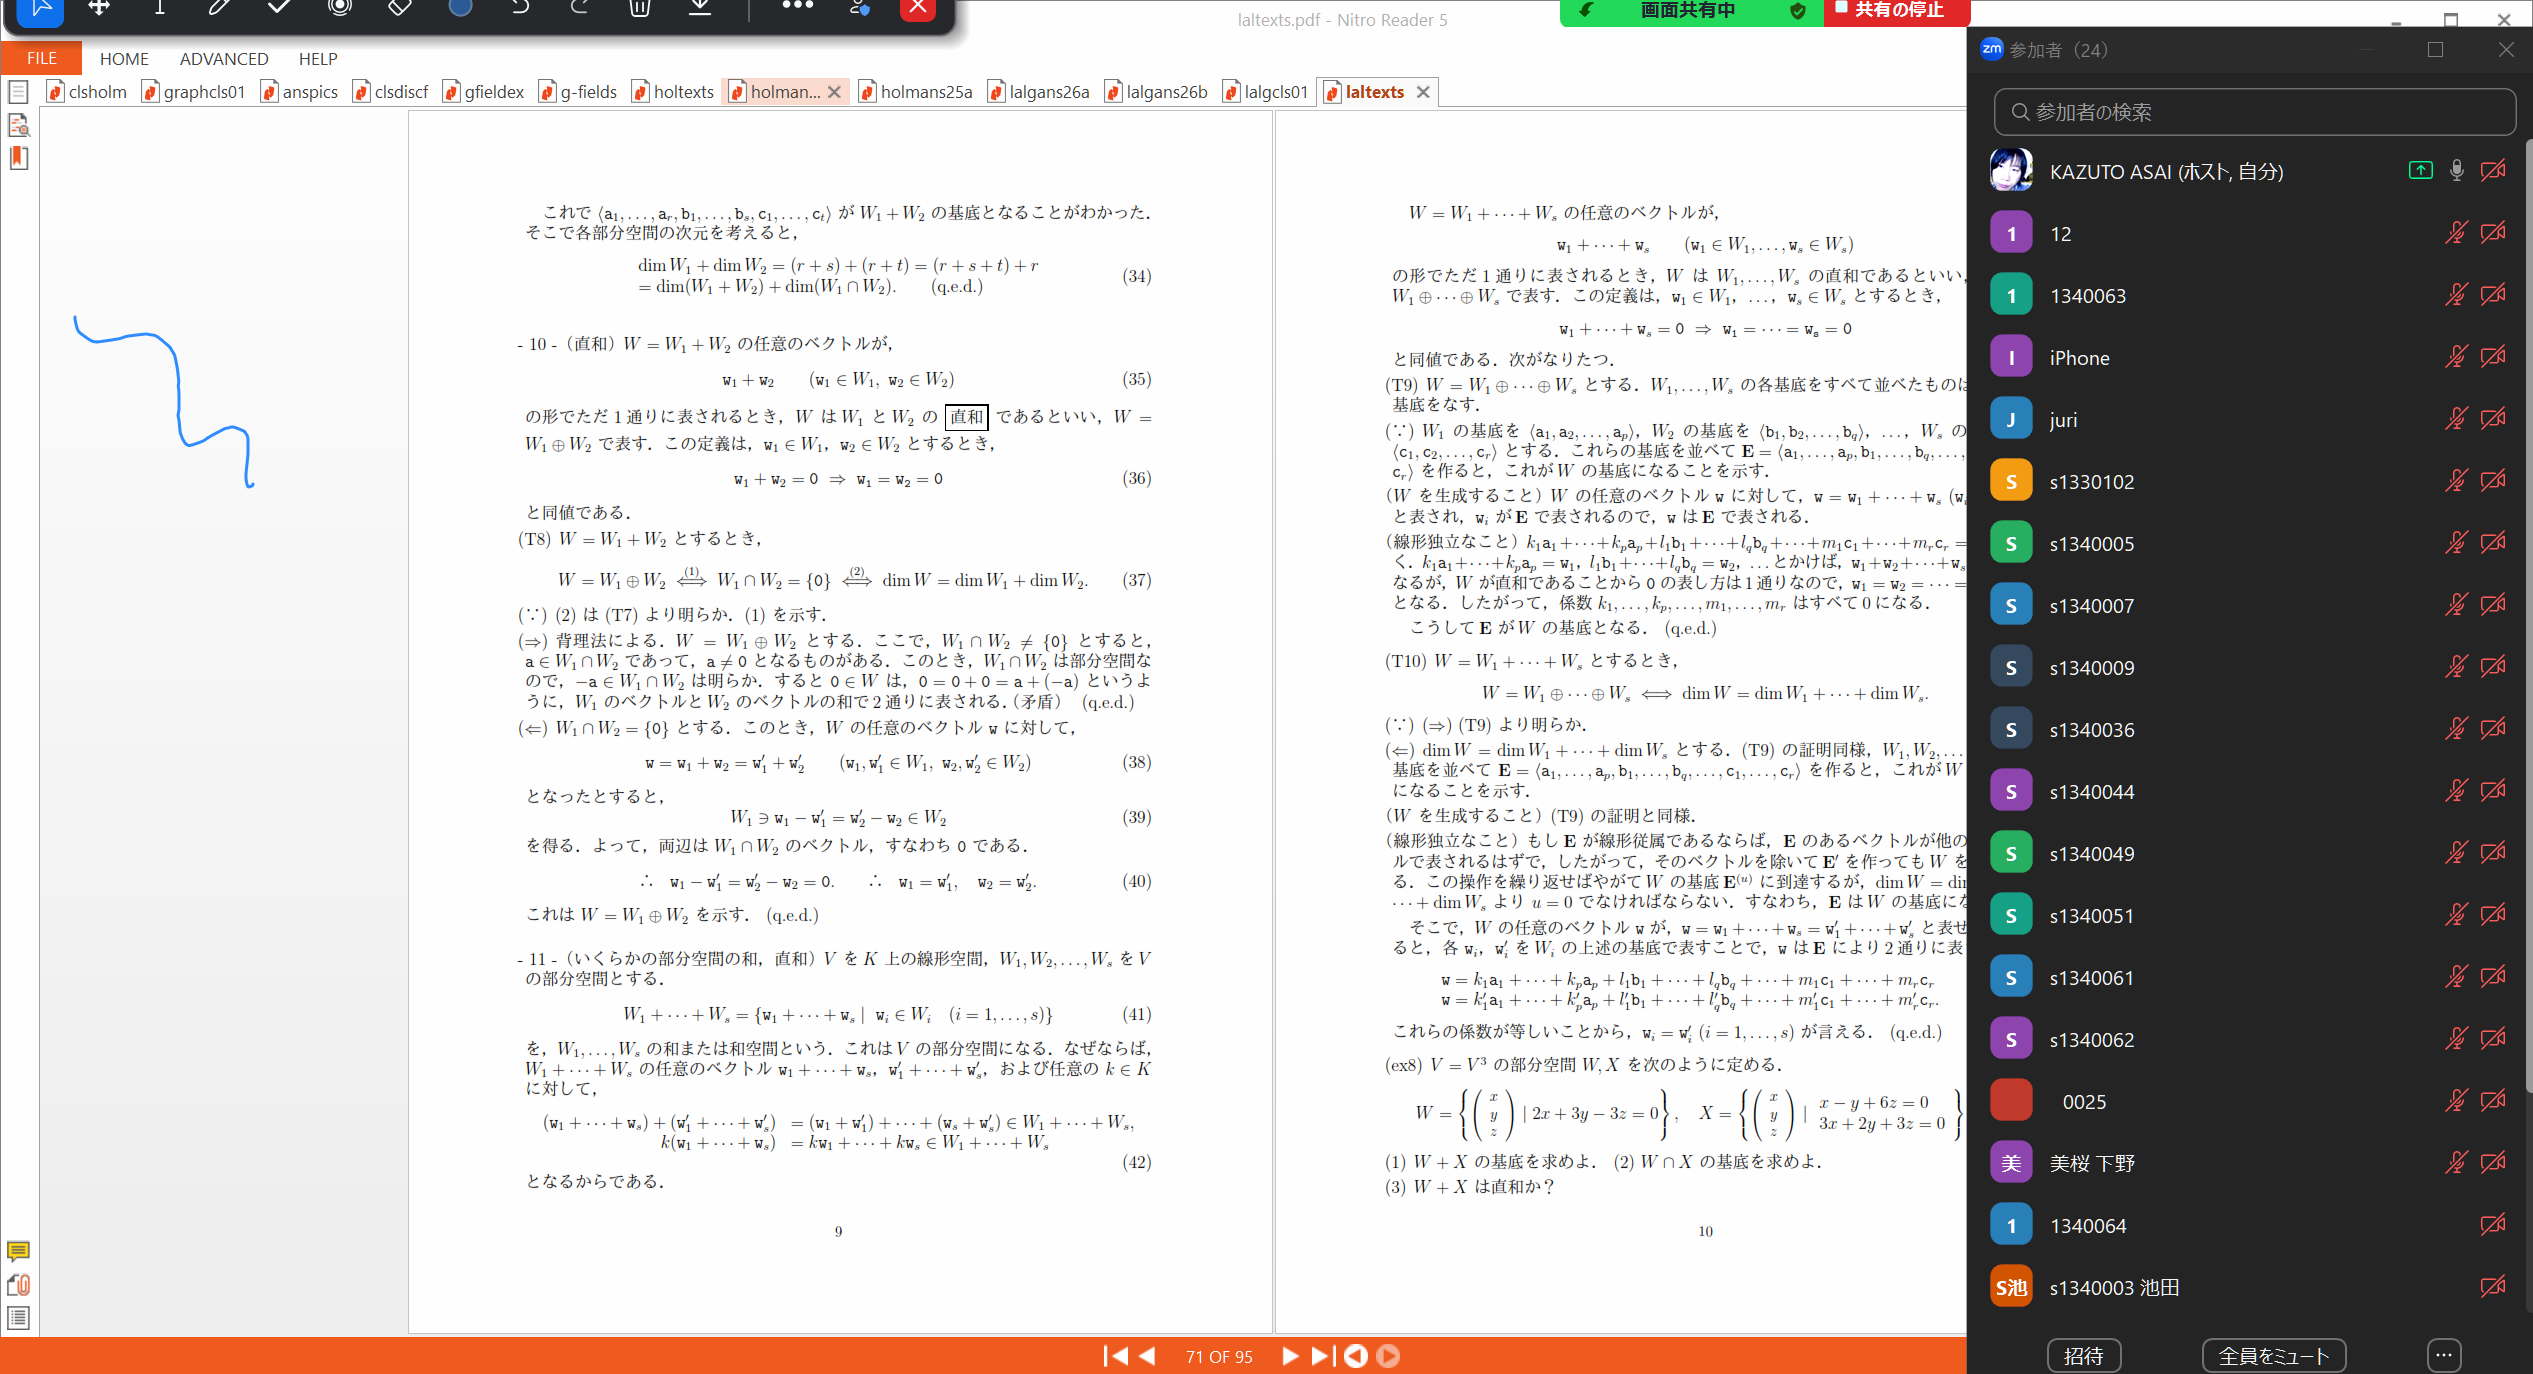Open more annotation options (three dots)

(x=797, y=6)
